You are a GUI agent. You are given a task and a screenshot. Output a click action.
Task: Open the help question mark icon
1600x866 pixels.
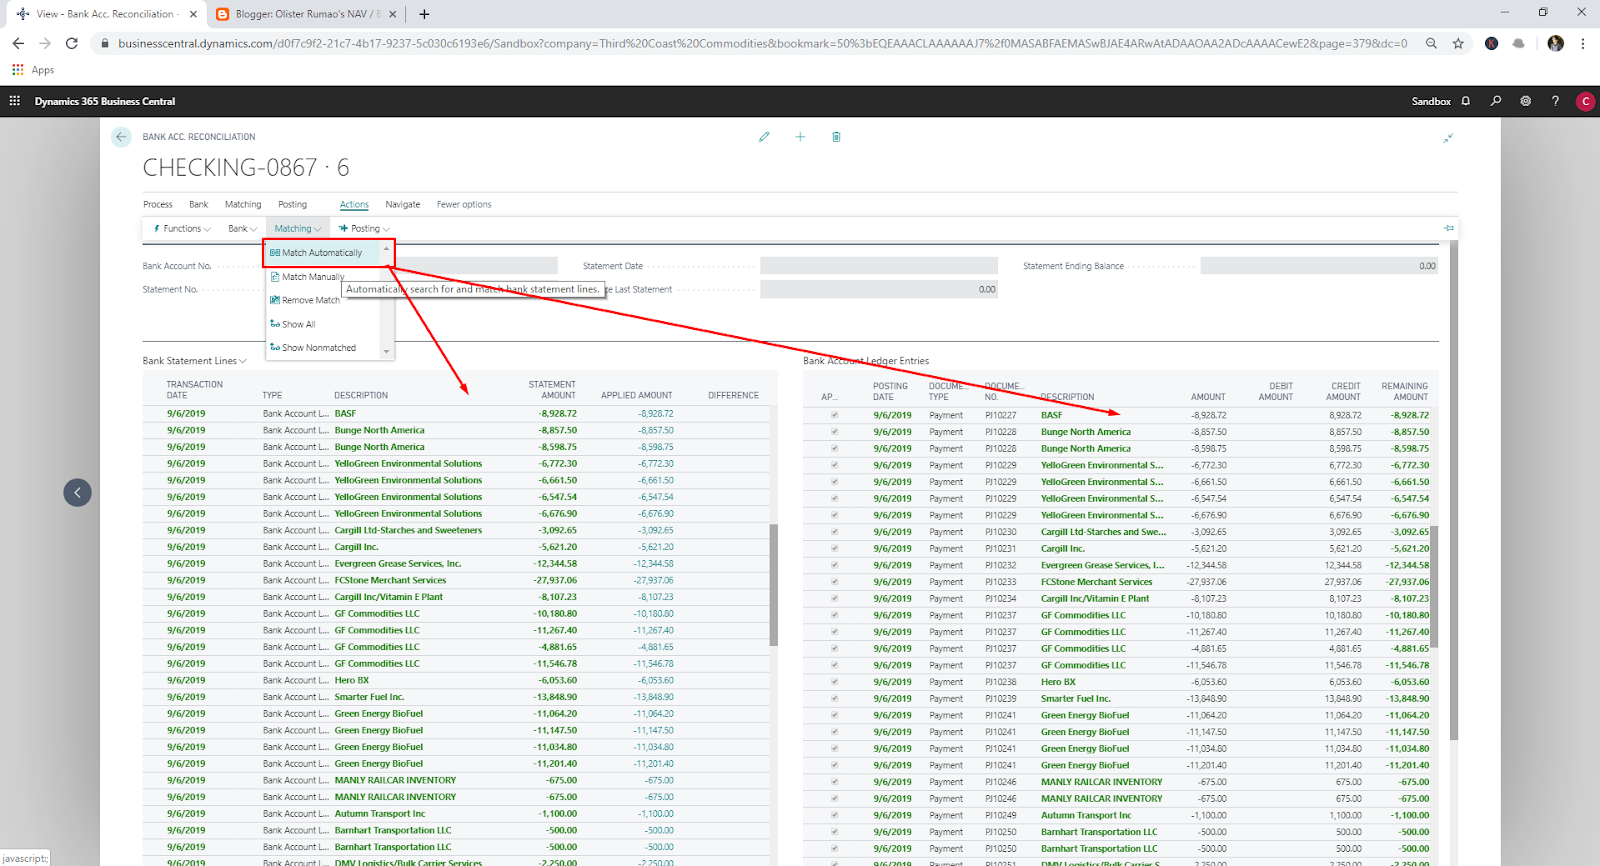1555,101
